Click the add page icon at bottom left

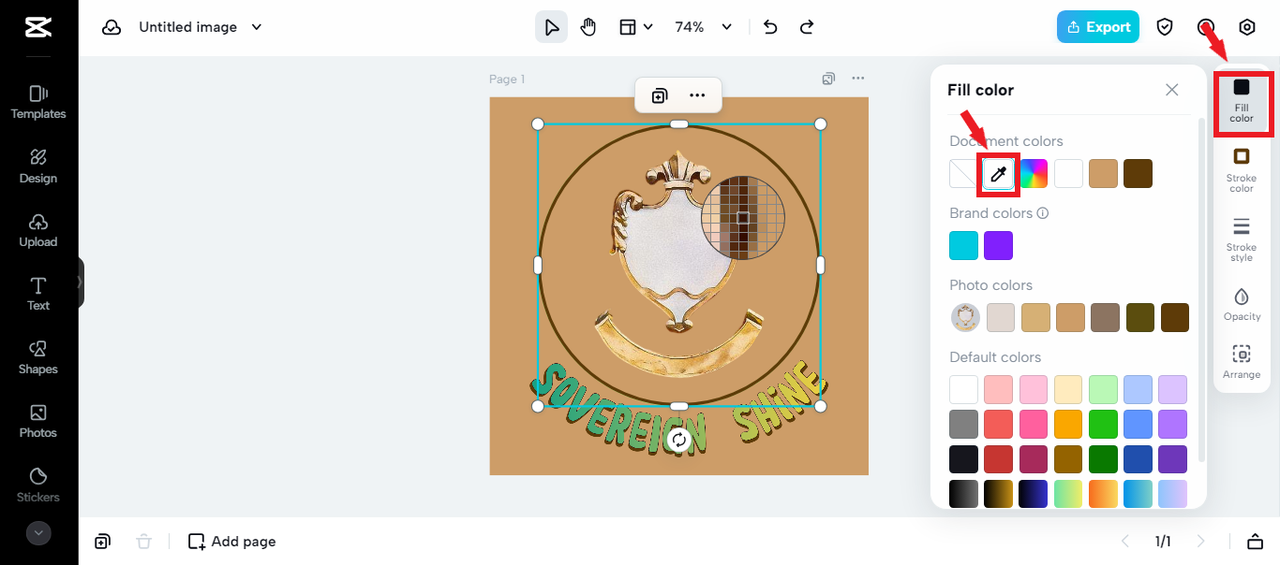(x=102, y=541)
